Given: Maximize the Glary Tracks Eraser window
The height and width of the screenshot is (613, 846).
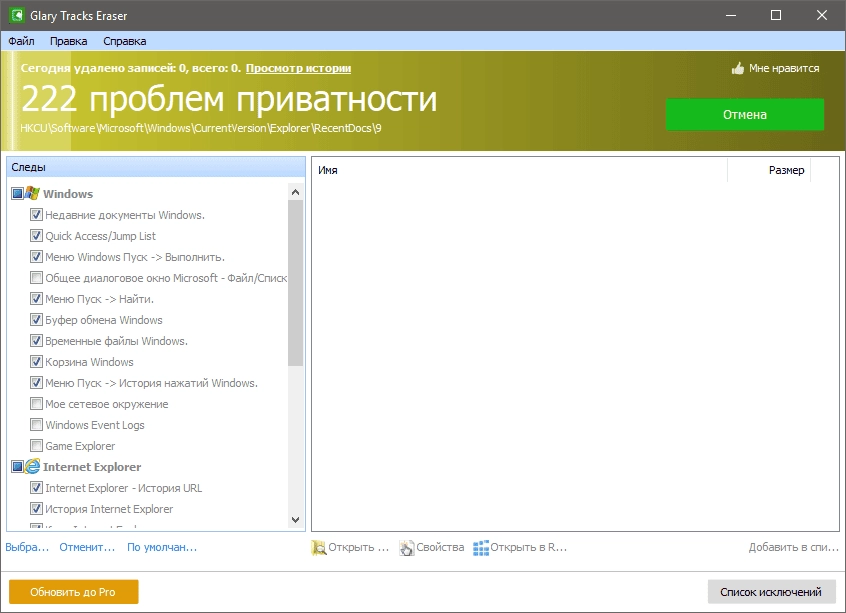Looking at the screenshot, I should point(776,15).
